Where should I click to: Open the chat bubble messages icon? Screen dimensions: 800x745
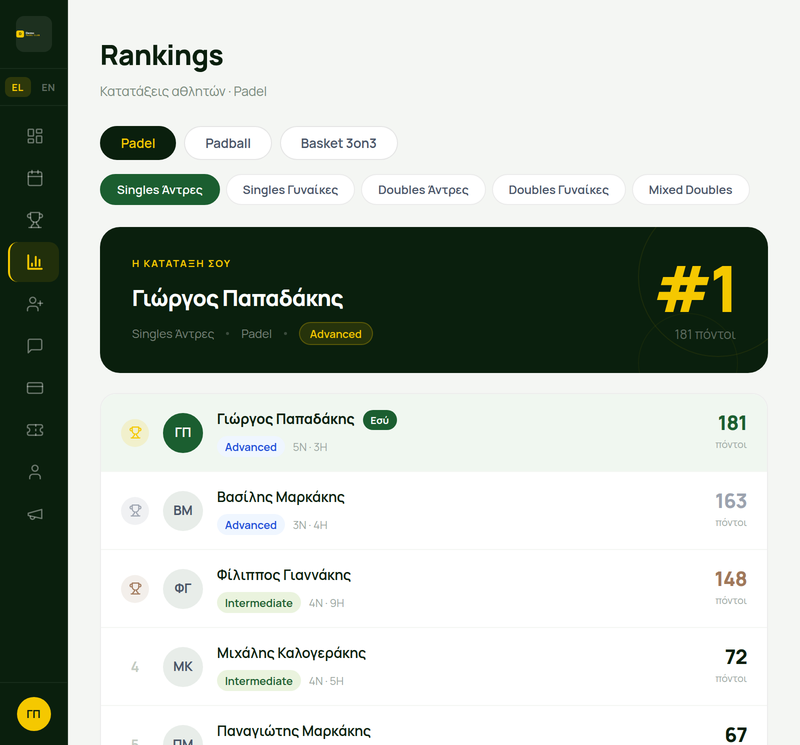pyautogui.click(x=35, y=346)
